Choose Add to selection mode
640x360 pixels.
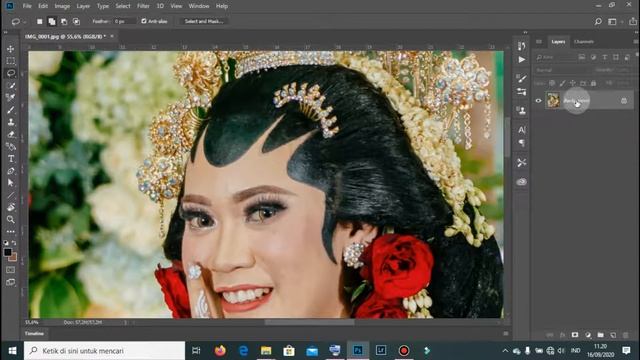pyautogui.click(x=52, y=21)
